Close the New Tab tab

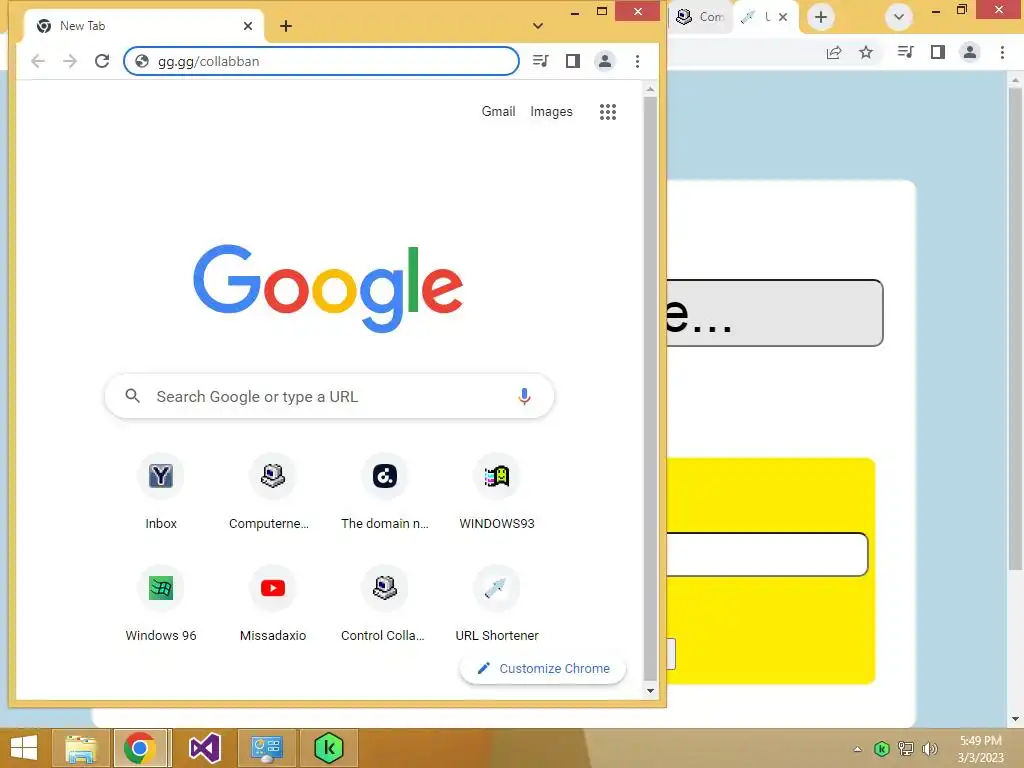pos(248,26)
